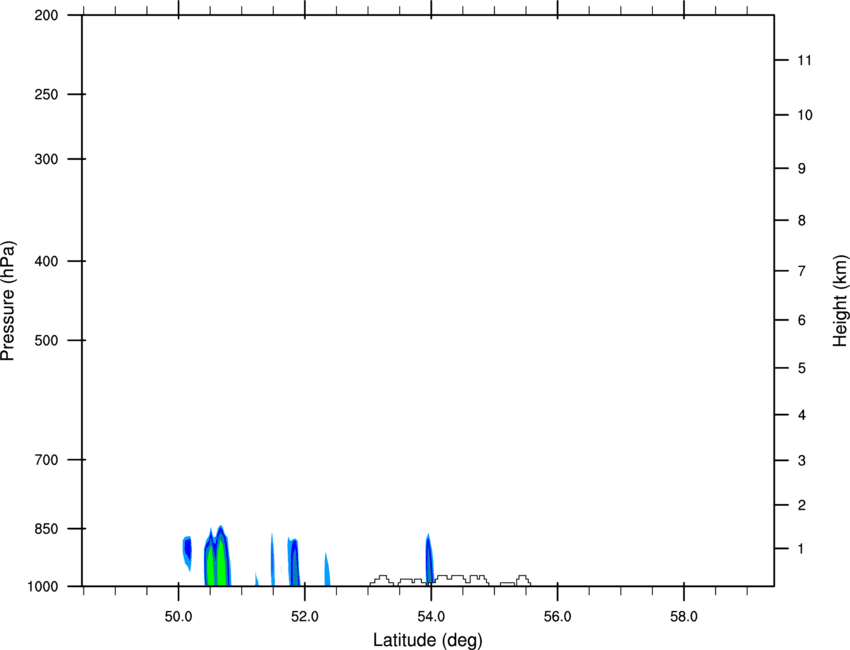Click the thin blue column near 51.5 latitude
This screenshot has width=850, height=650.
[x=272, y=559]
